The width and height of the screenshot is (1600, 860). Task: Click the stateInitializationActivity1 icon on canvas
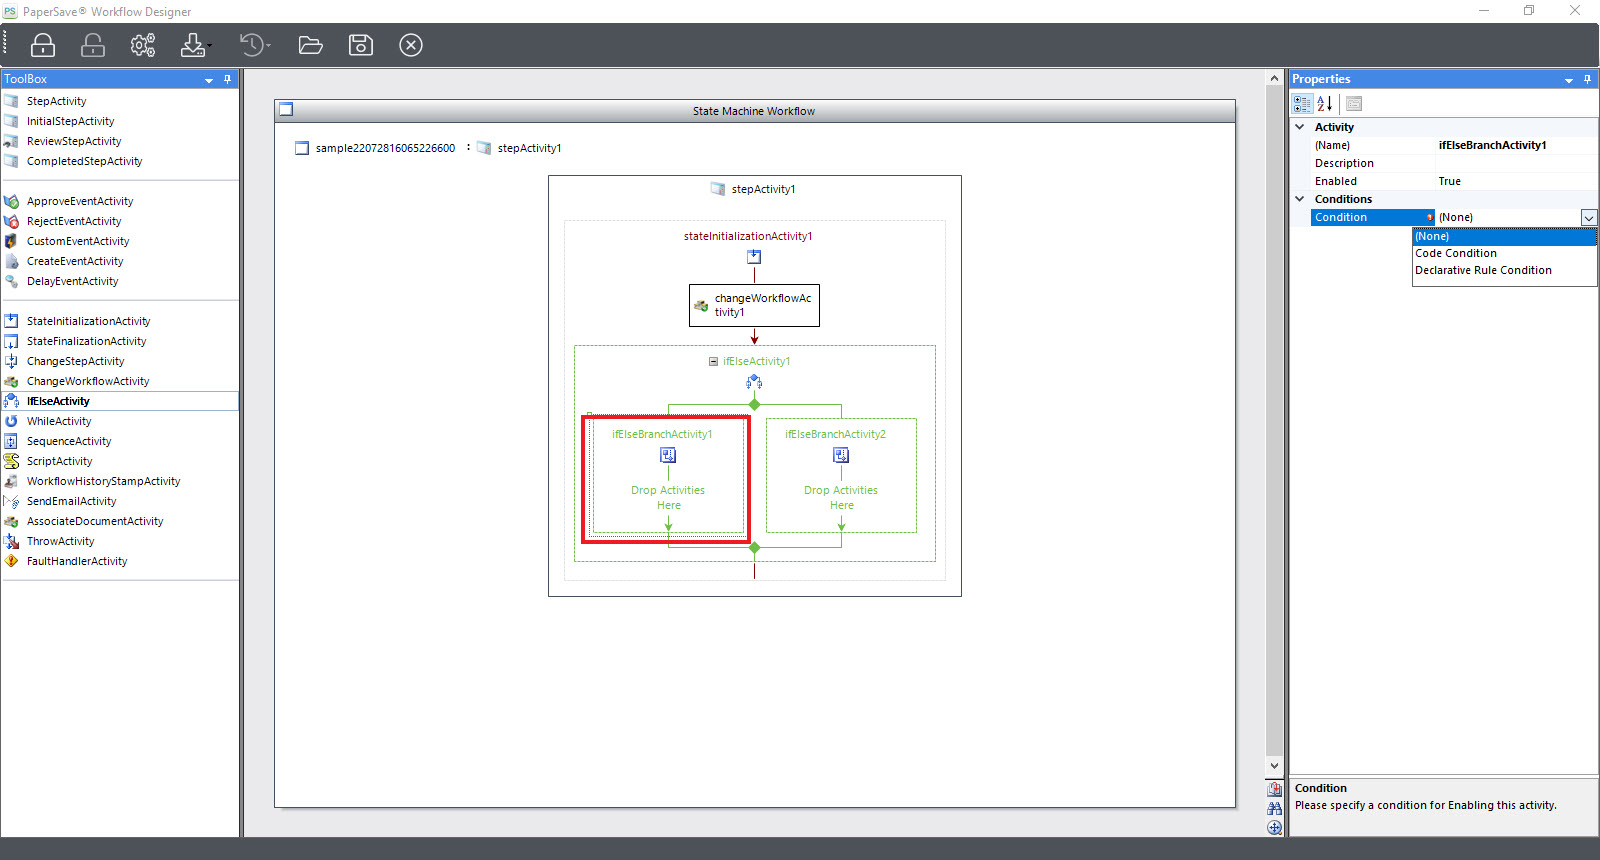(x=754, y=257)
